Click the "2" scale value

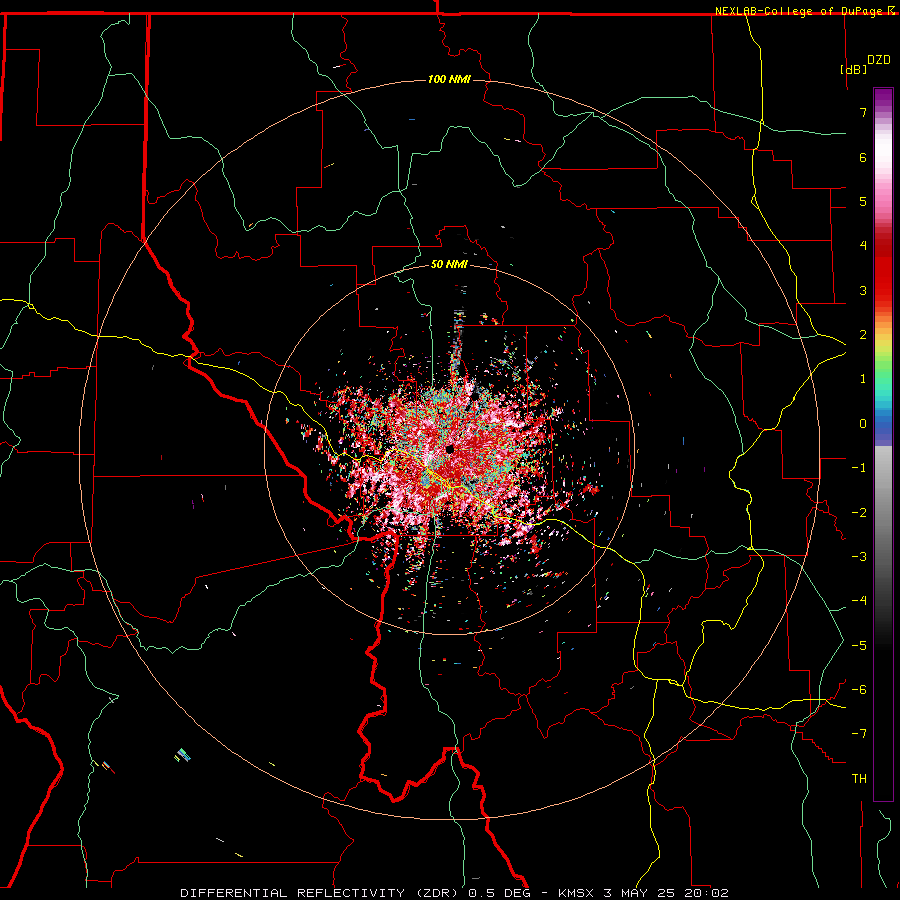[x=863, y=335]
